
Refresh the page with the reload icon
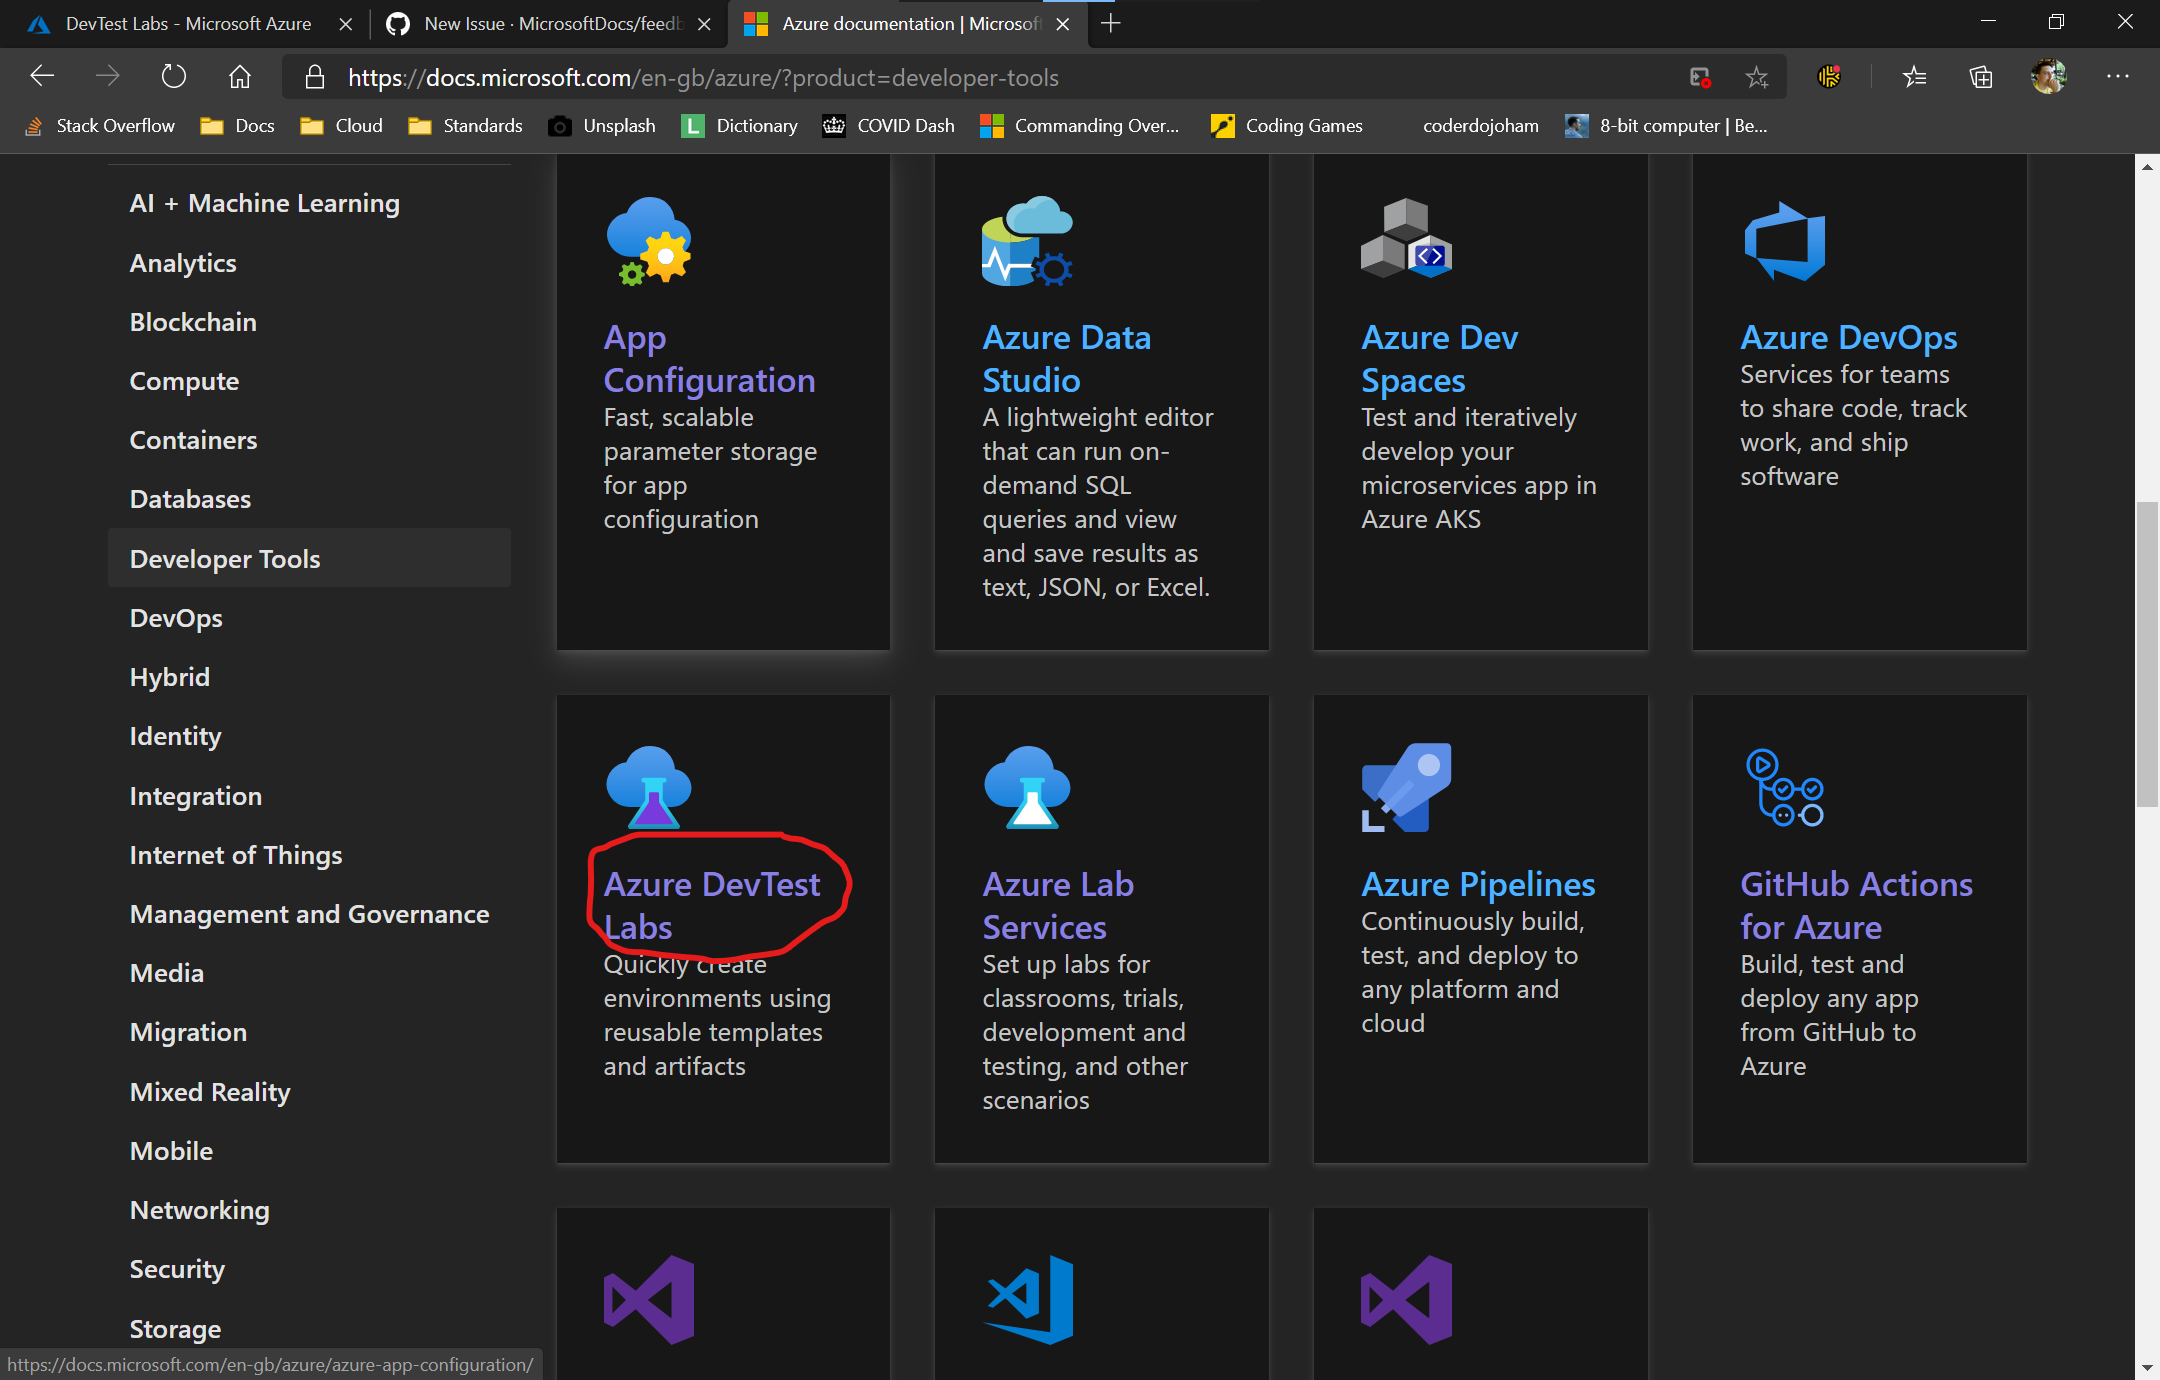tap(173, 76)
